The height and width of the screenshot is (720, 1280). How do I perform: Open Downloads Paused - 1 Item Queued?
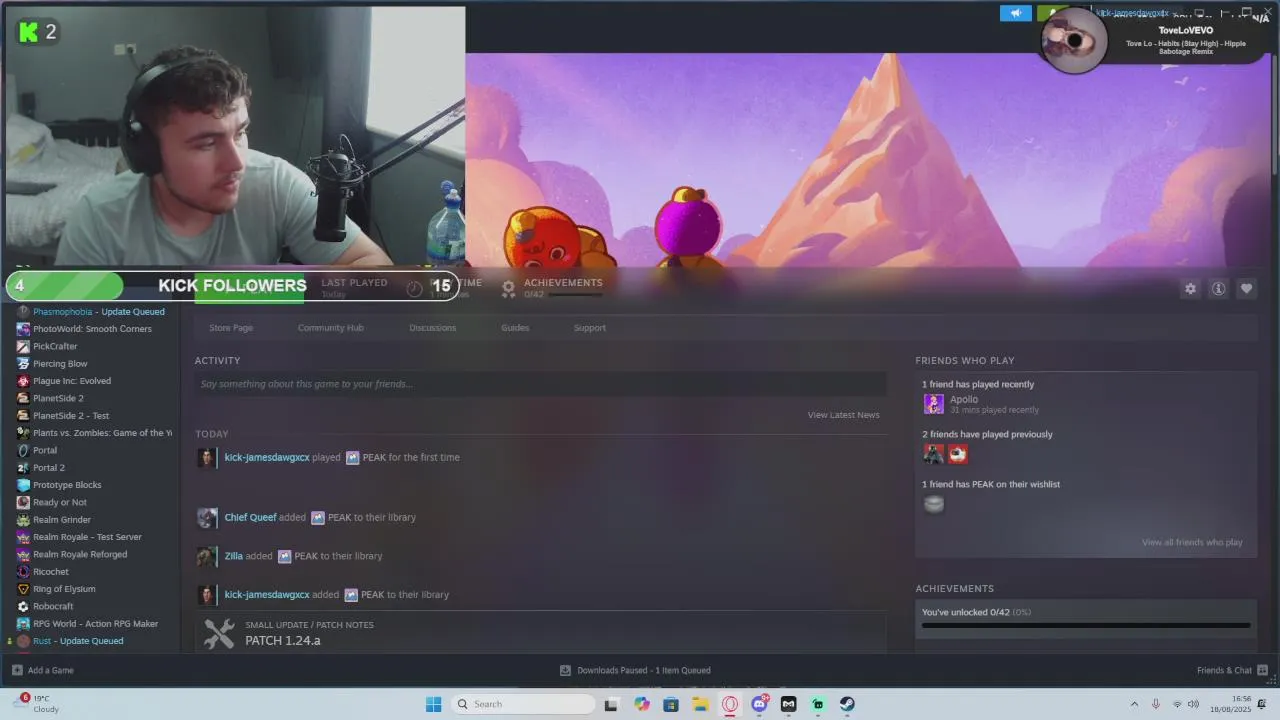click(x=635, y=670)
